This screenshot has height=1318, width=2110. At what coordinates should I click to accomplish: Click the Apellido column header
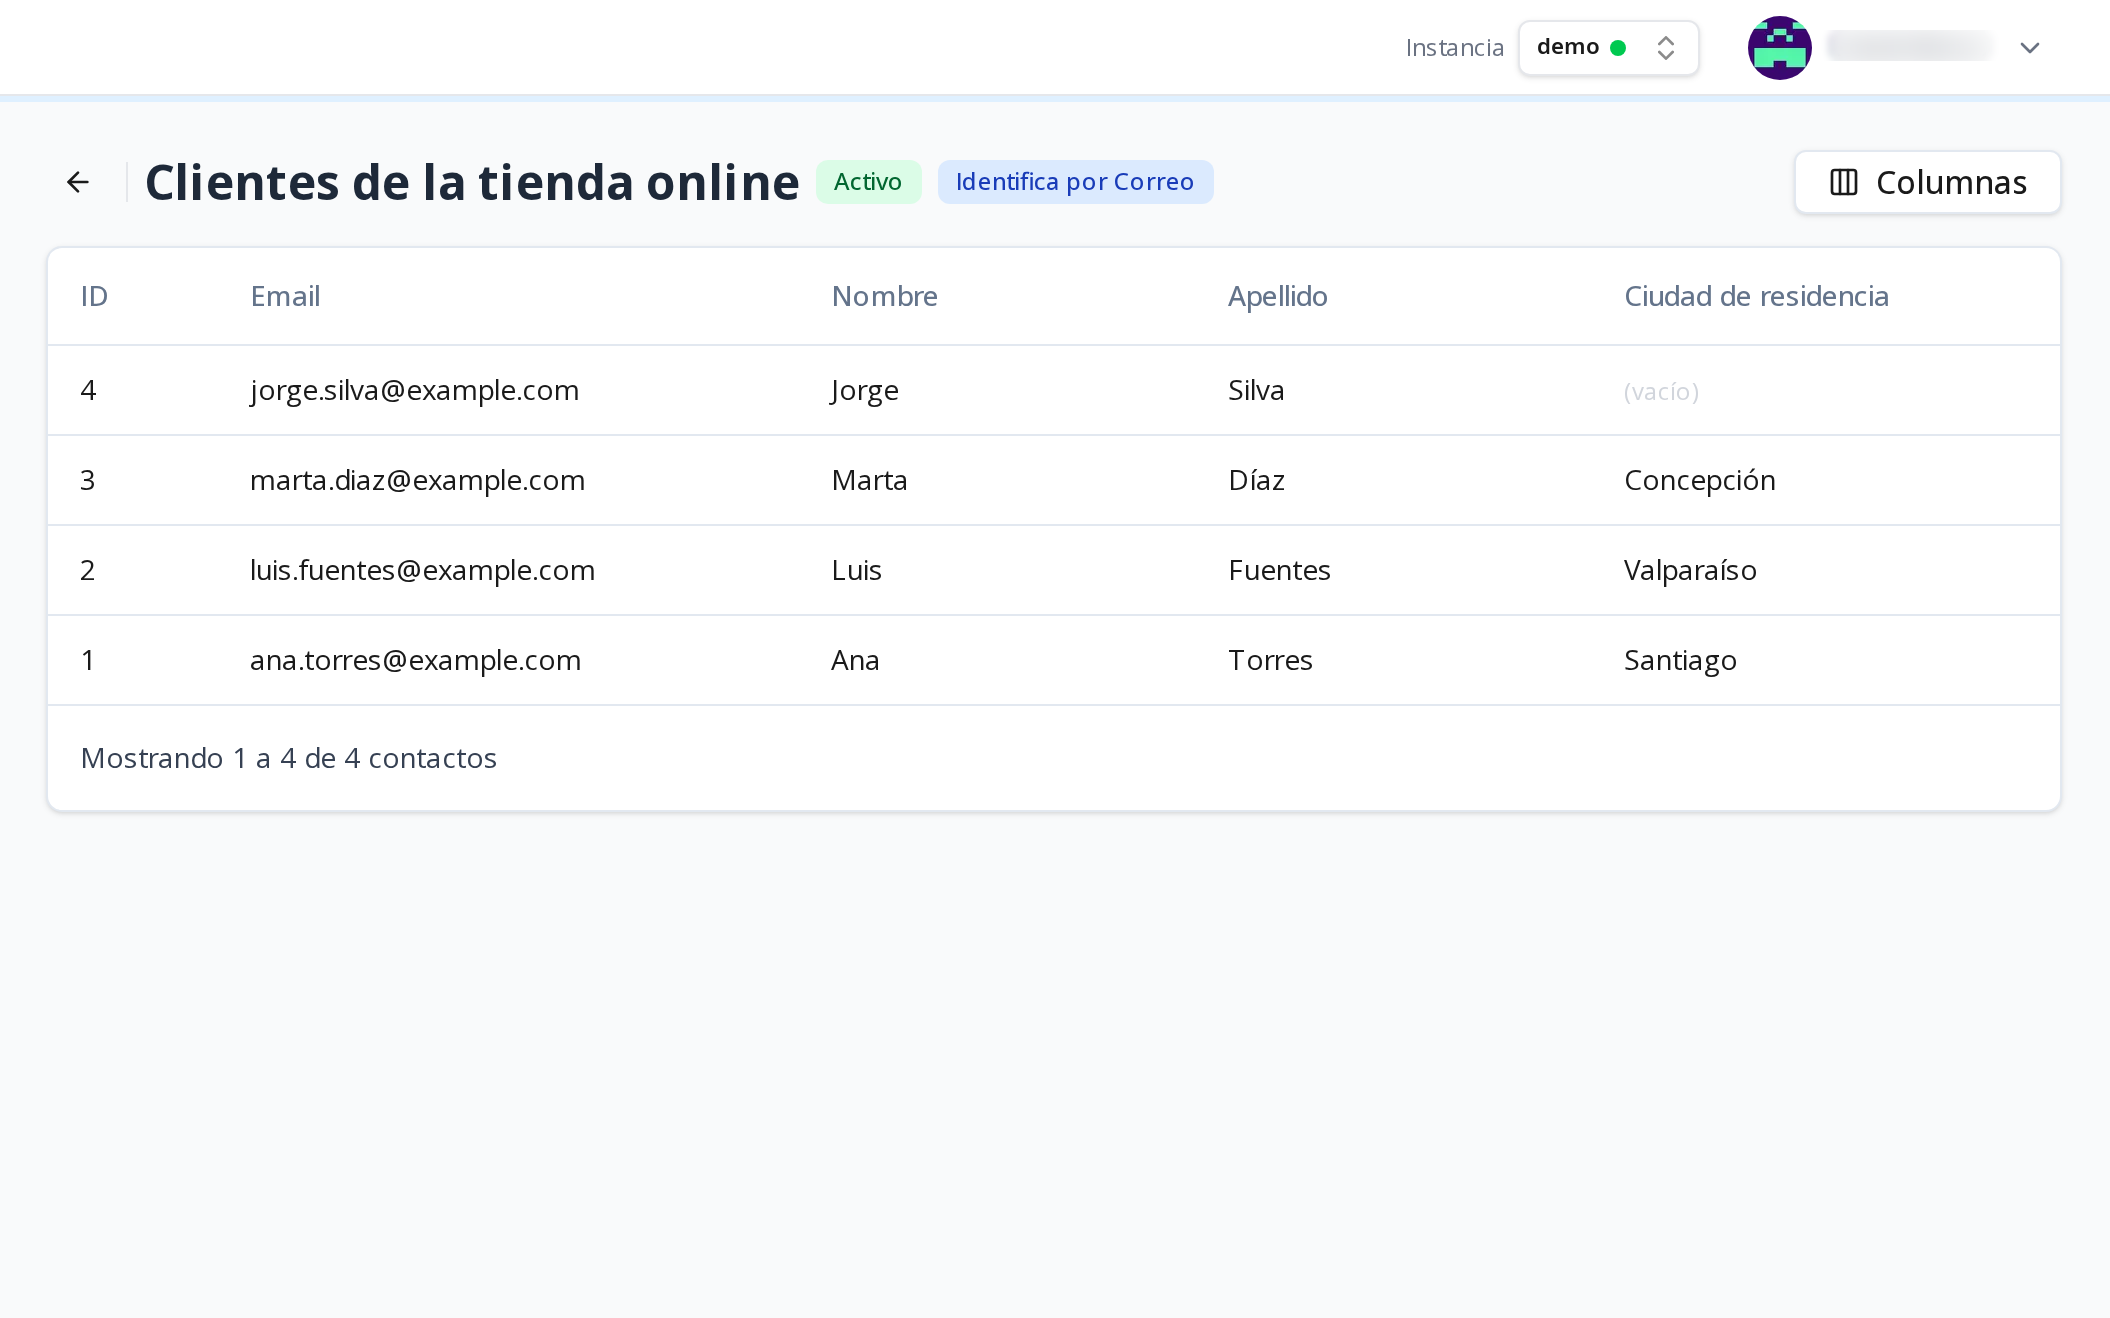tap(1277, 296)
